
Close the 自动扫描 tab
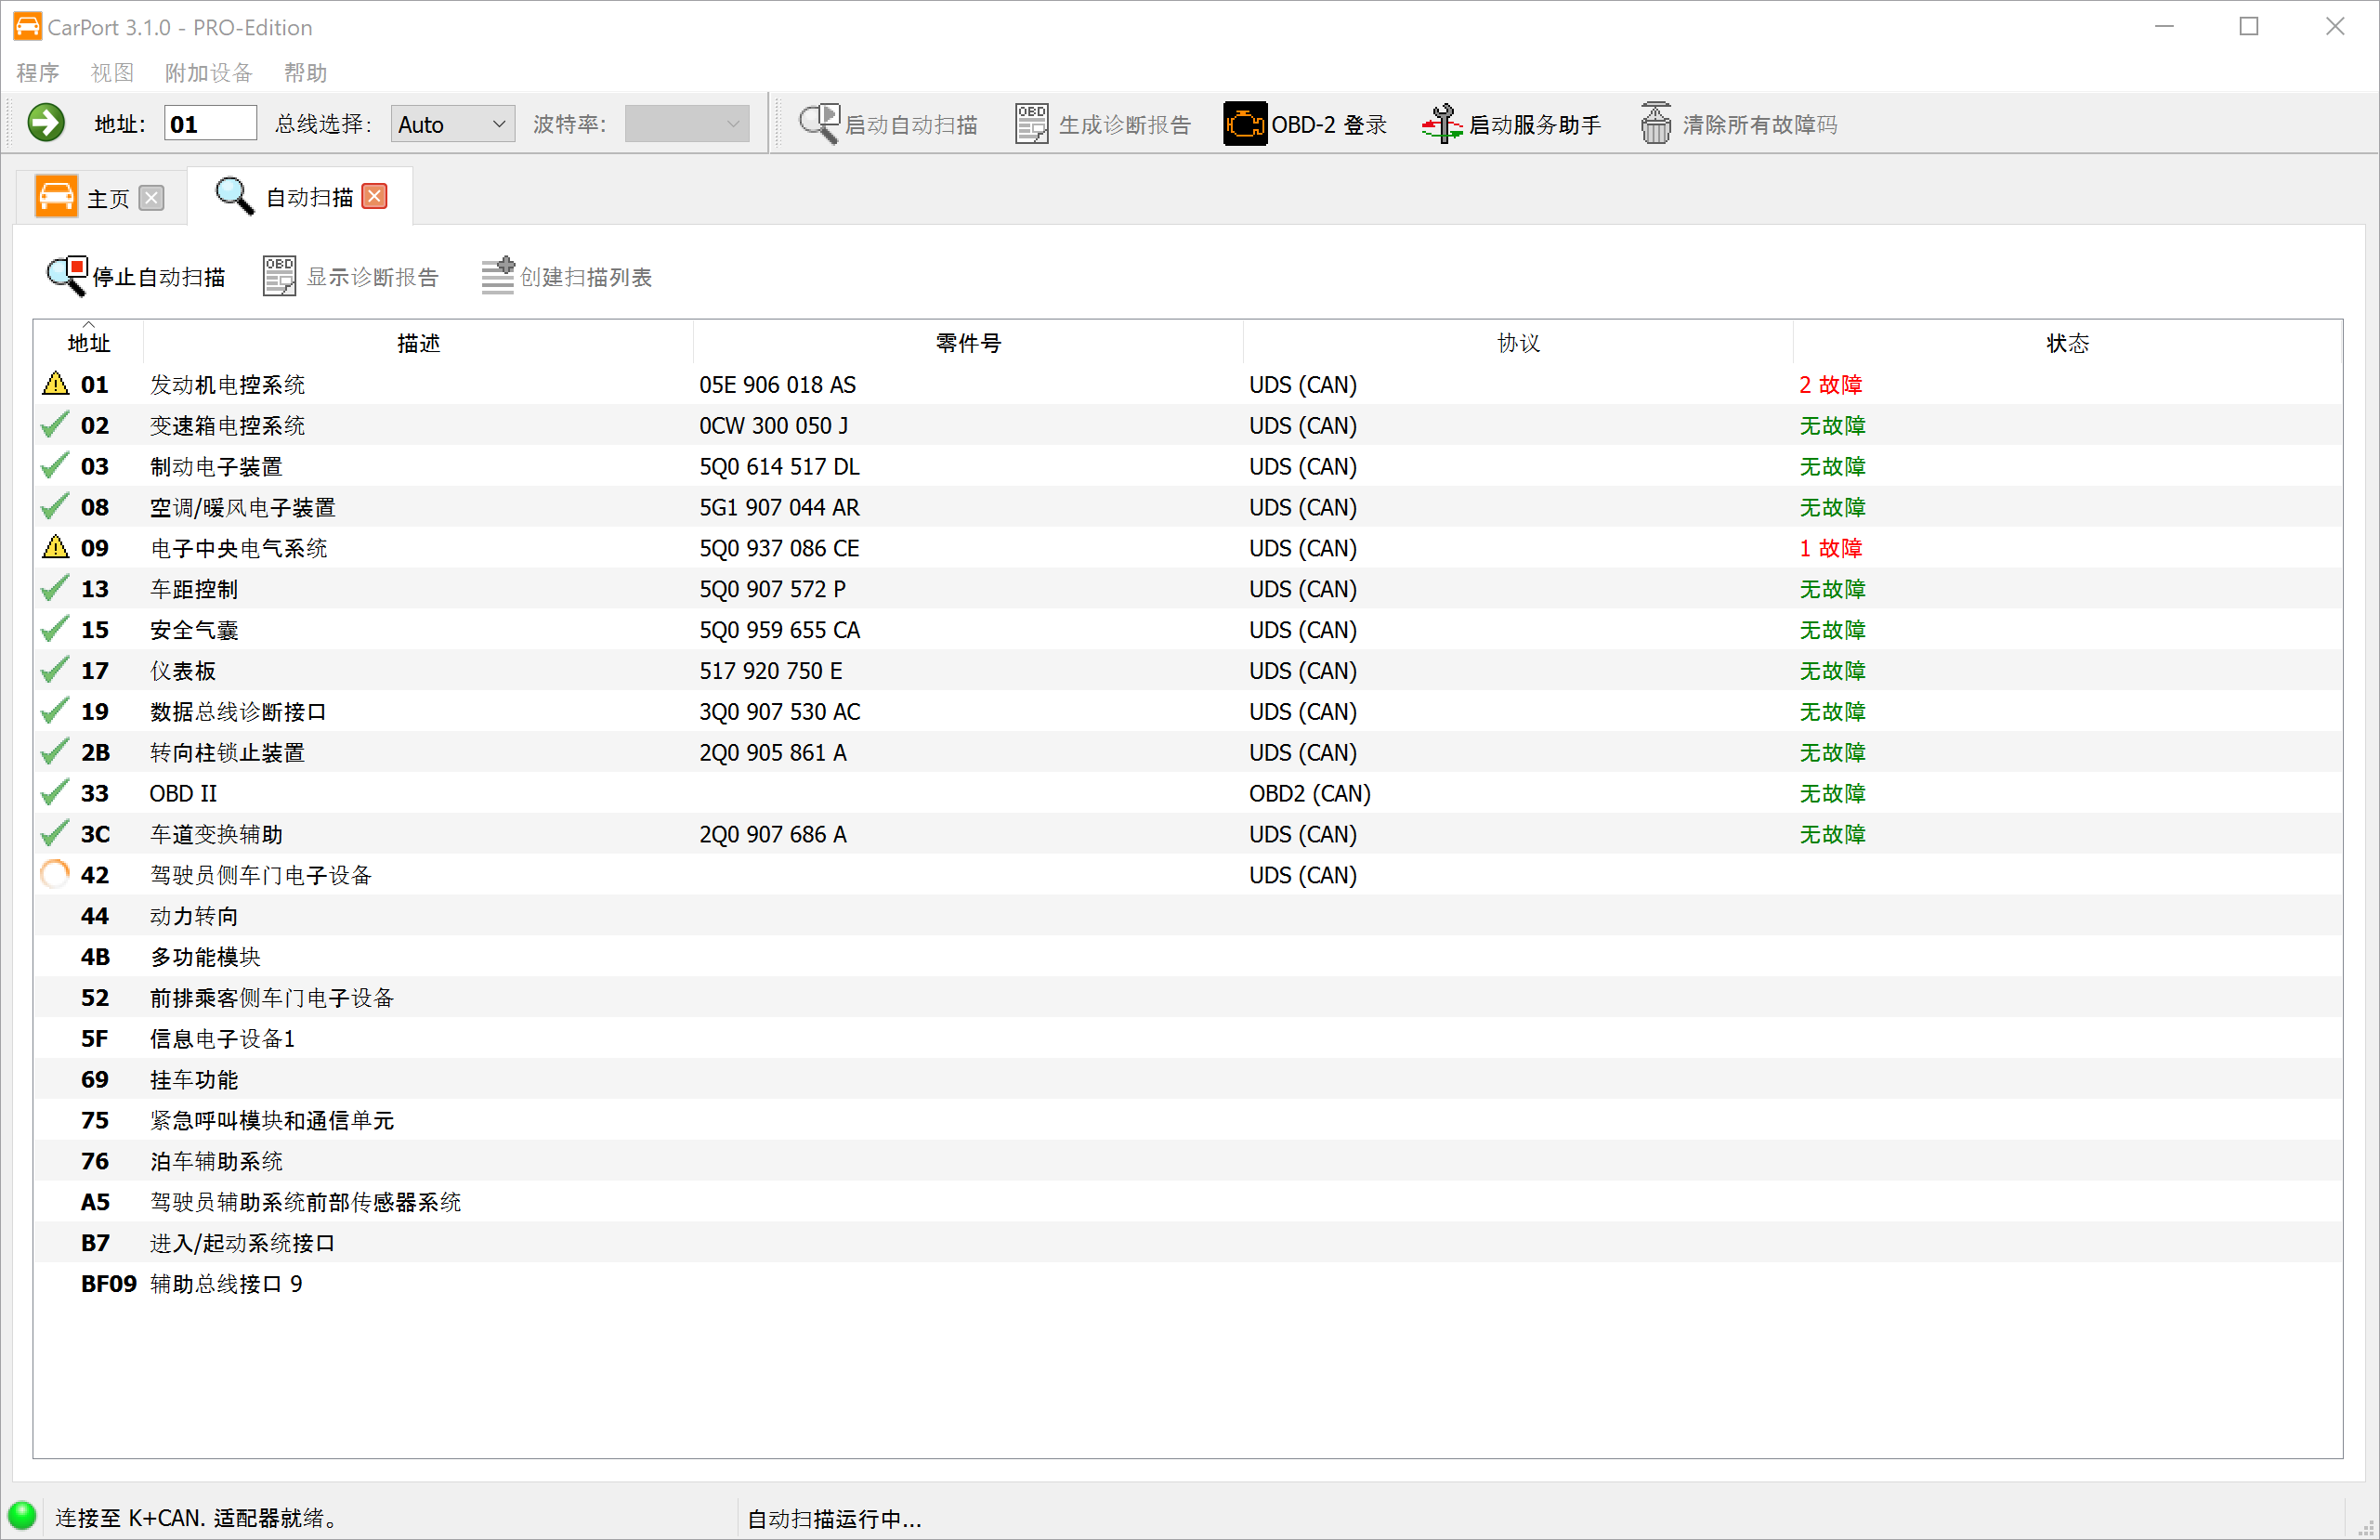click(x=375, y=196)
